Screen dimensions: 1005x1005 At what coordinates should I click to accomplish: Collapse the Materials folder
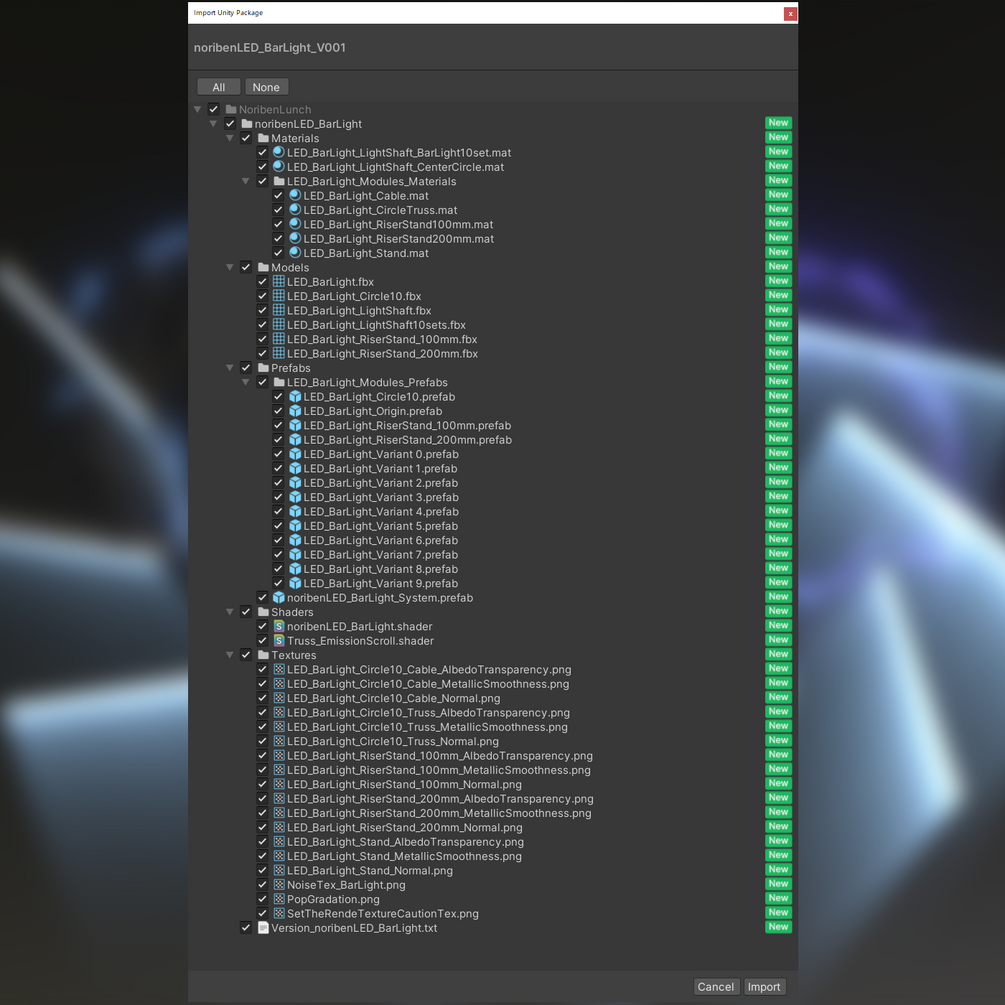229,138
